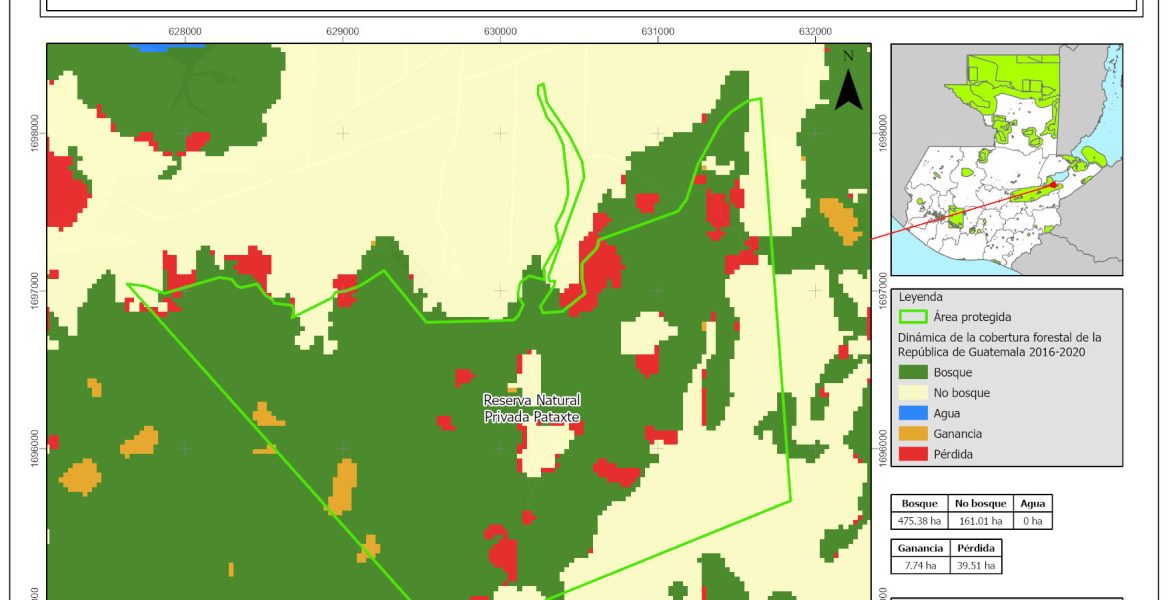Click the 39.51 ha Pérdida value

pos(973,565)
